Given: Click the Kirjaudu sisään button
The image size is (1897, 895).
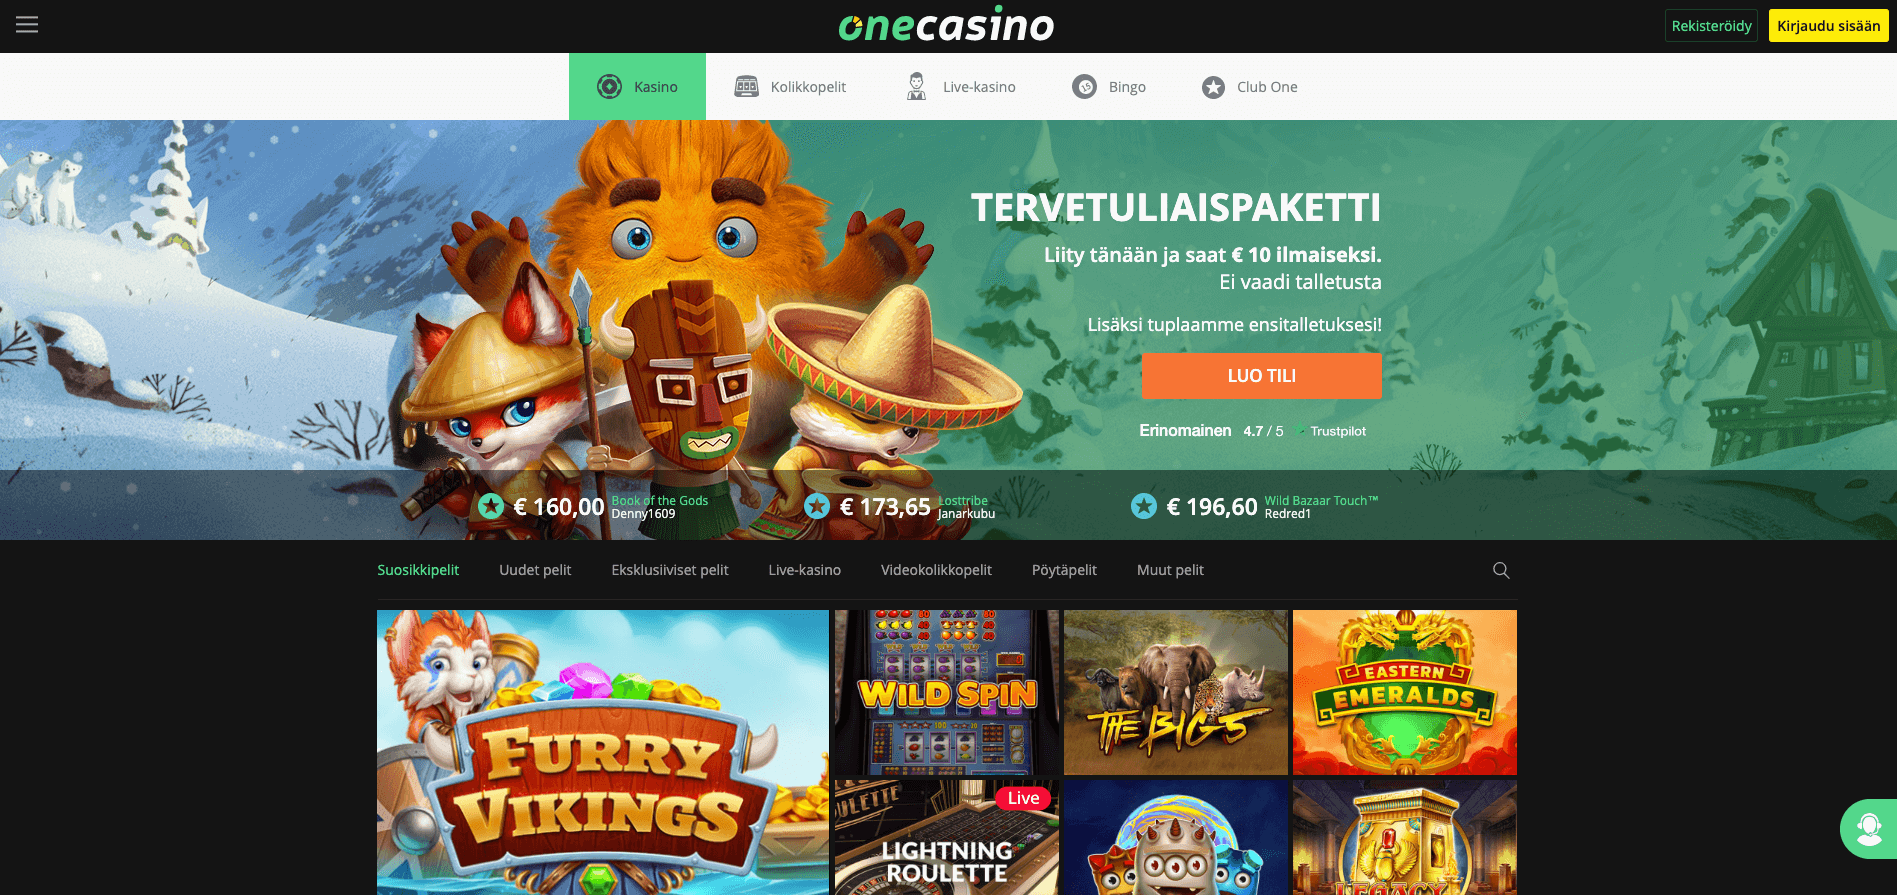Looking at the screenshot, I should 1828,26.
